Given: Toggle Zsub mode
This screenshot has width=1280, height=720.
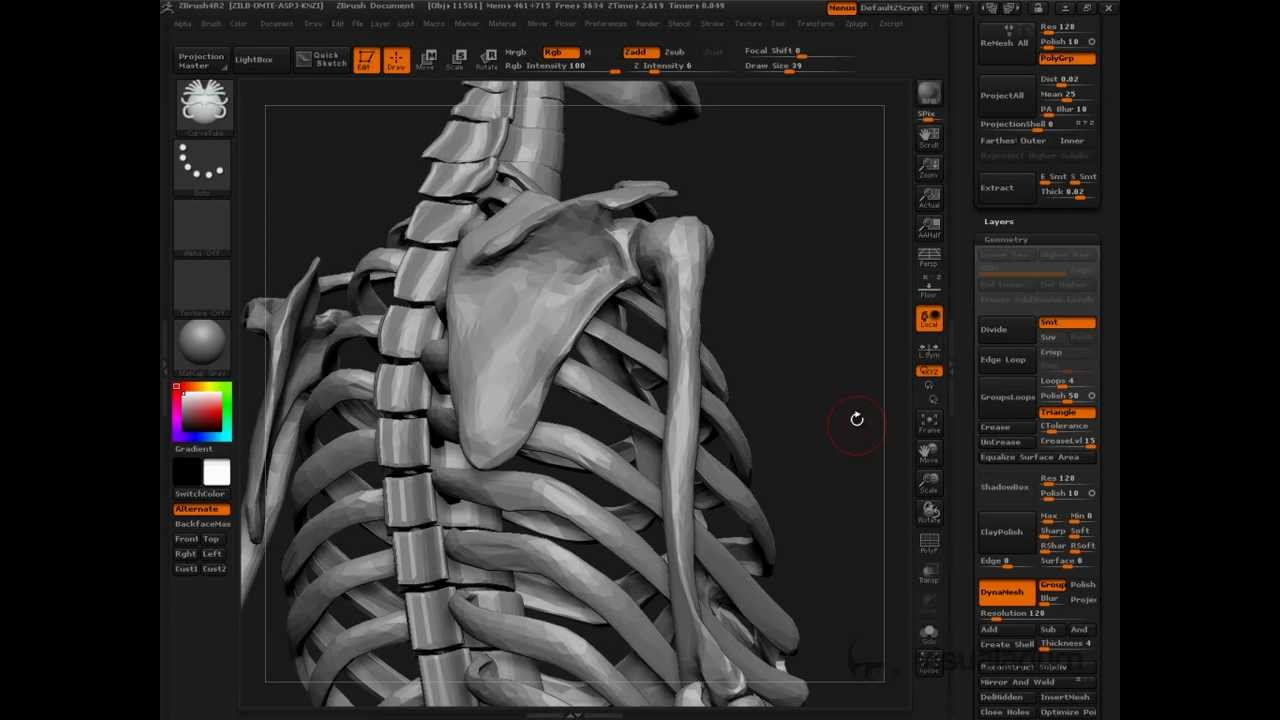Looking at the screenshot, I should [675, 52].
